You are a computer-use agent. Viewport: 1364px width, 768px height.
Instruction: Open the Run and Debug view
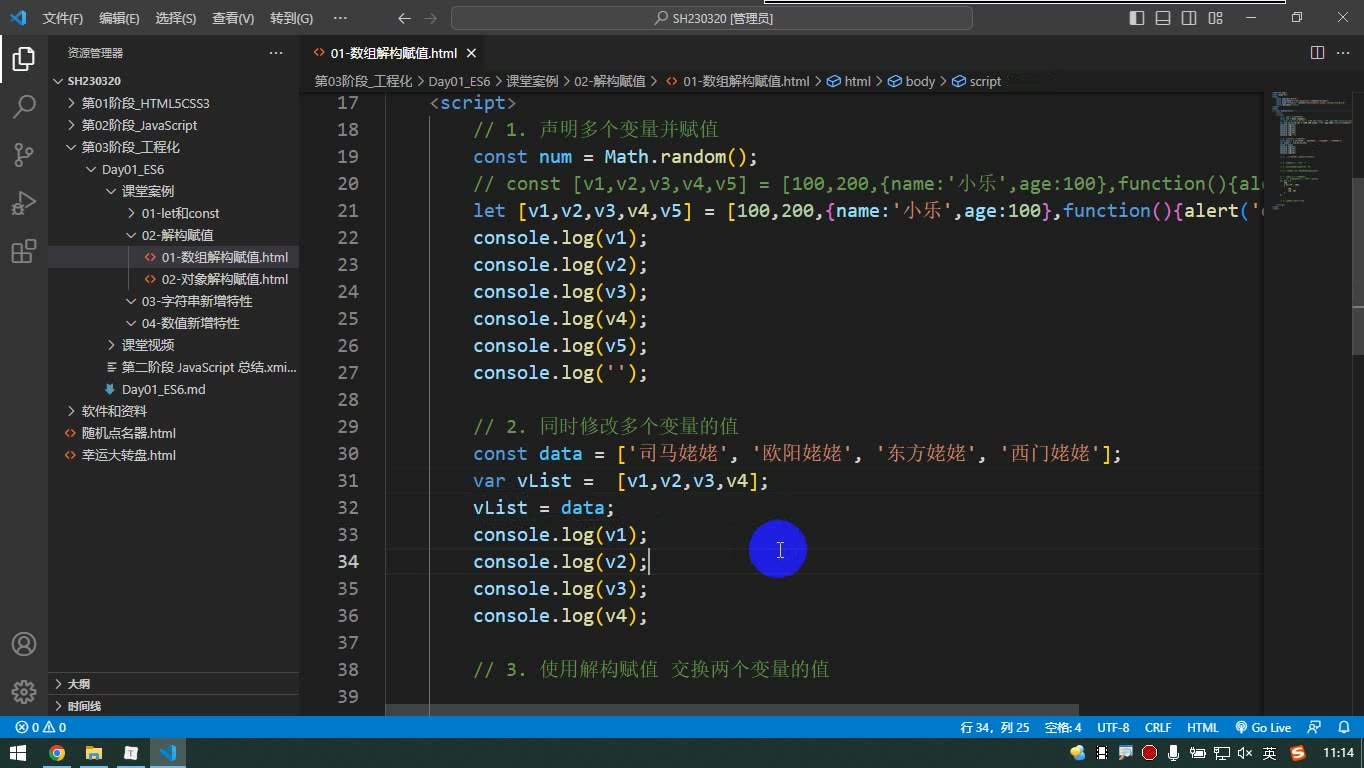coord(24,203)
